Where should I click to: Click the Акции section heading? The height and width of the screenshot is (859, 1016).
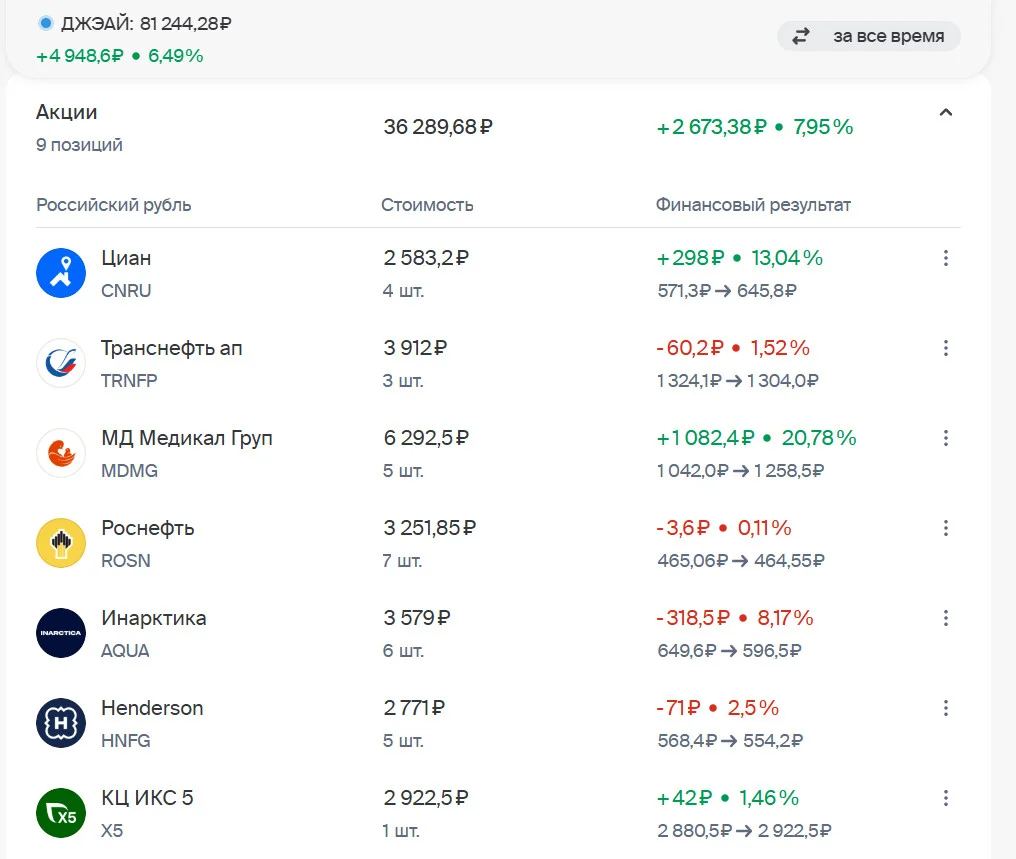click(x=67, y=112)
